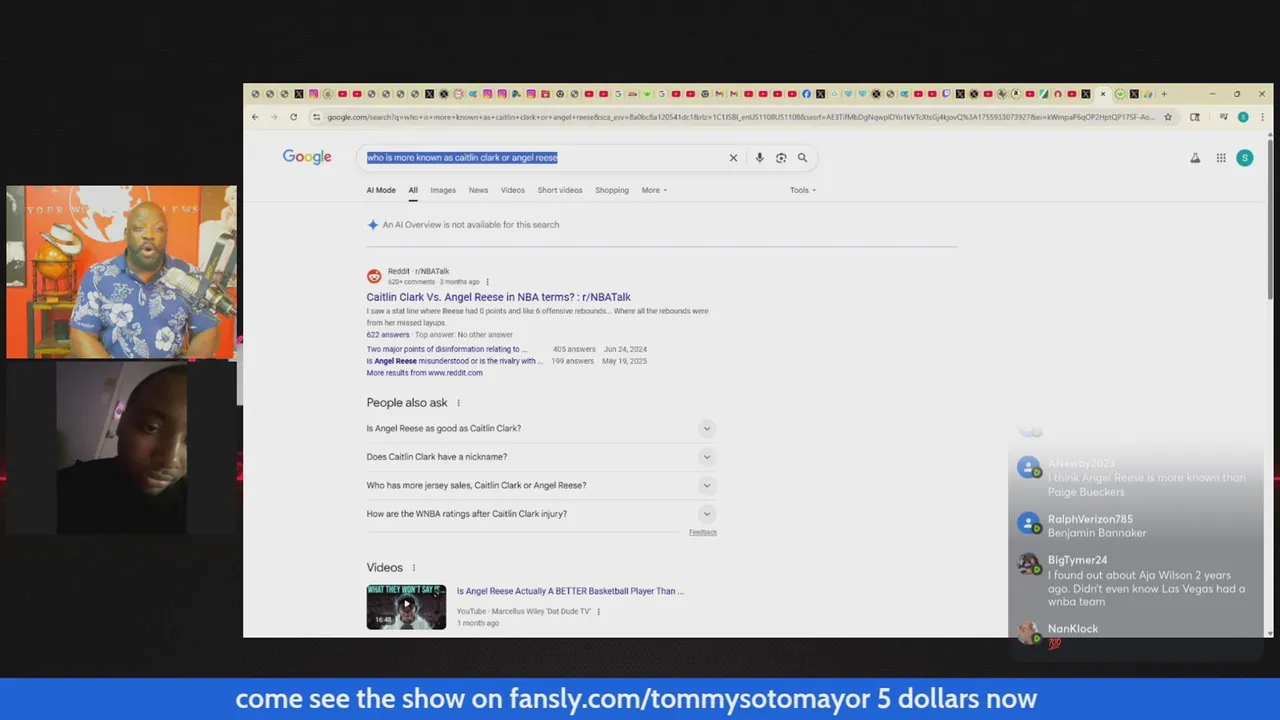Switch to Short videos tab

pyautogui.click(x=560, y=190)
